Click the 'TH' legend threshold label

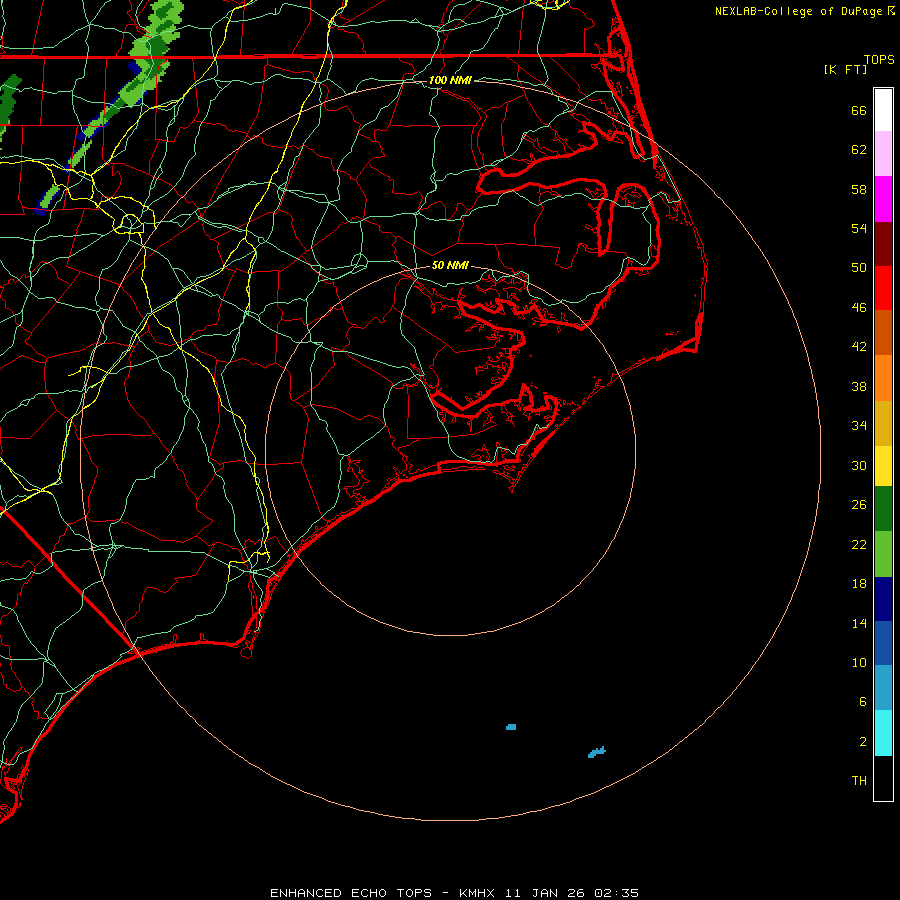859,781
